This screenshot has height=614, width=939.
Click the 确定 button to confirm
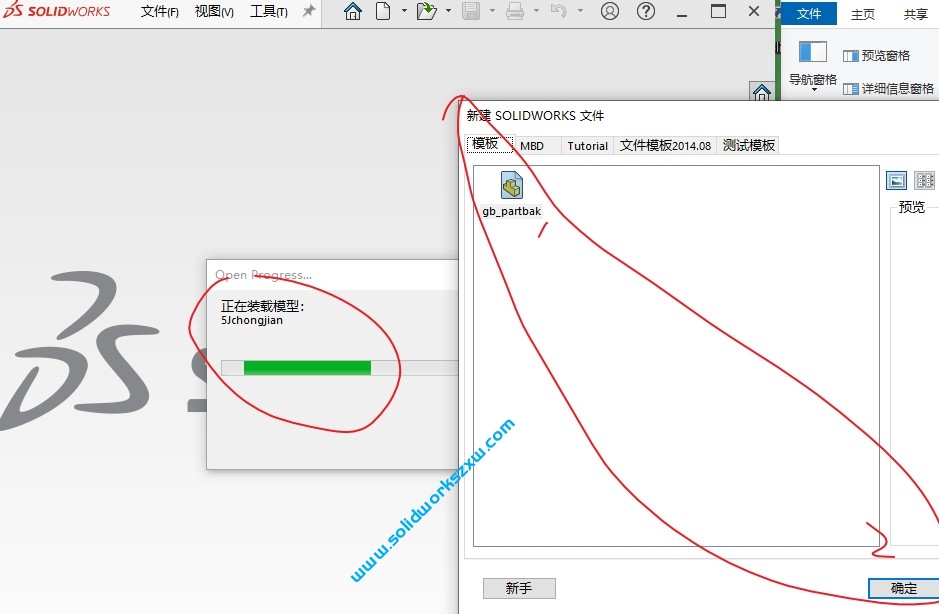tap(901, 589)
